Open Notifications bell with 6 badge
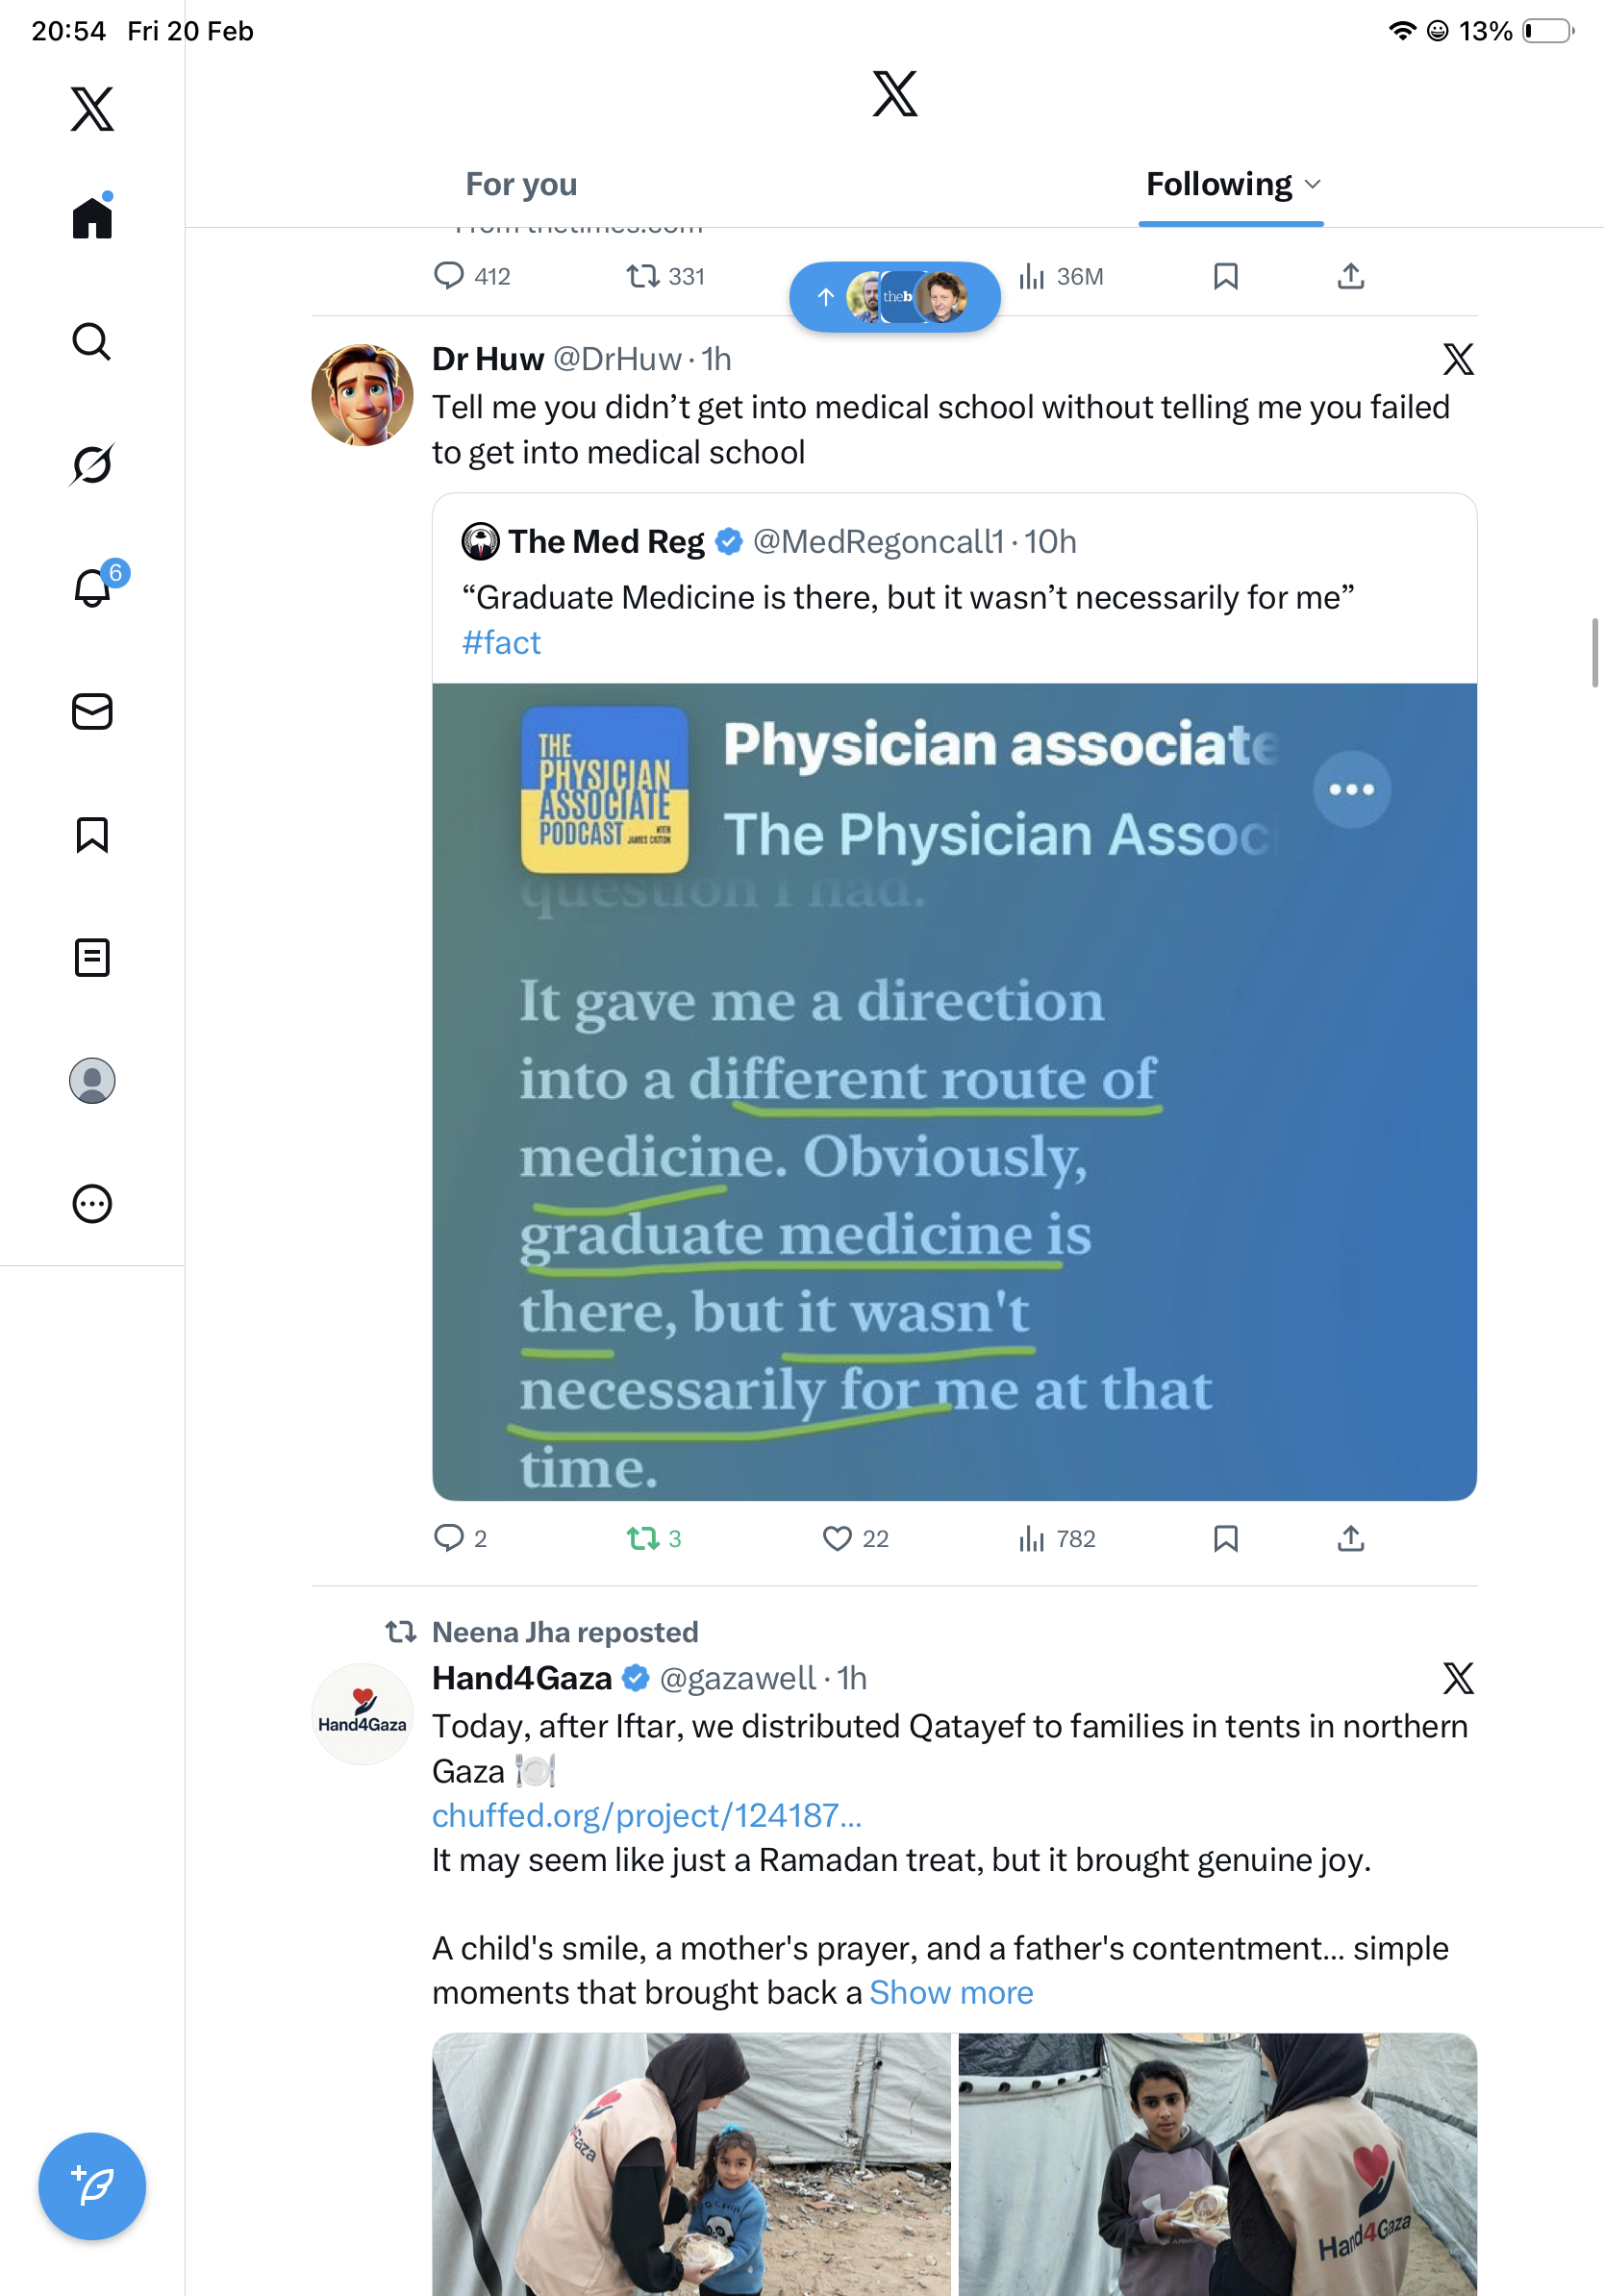This screenshot has height=2296, width=1604. pyautogui.click(x=93, y=588)
